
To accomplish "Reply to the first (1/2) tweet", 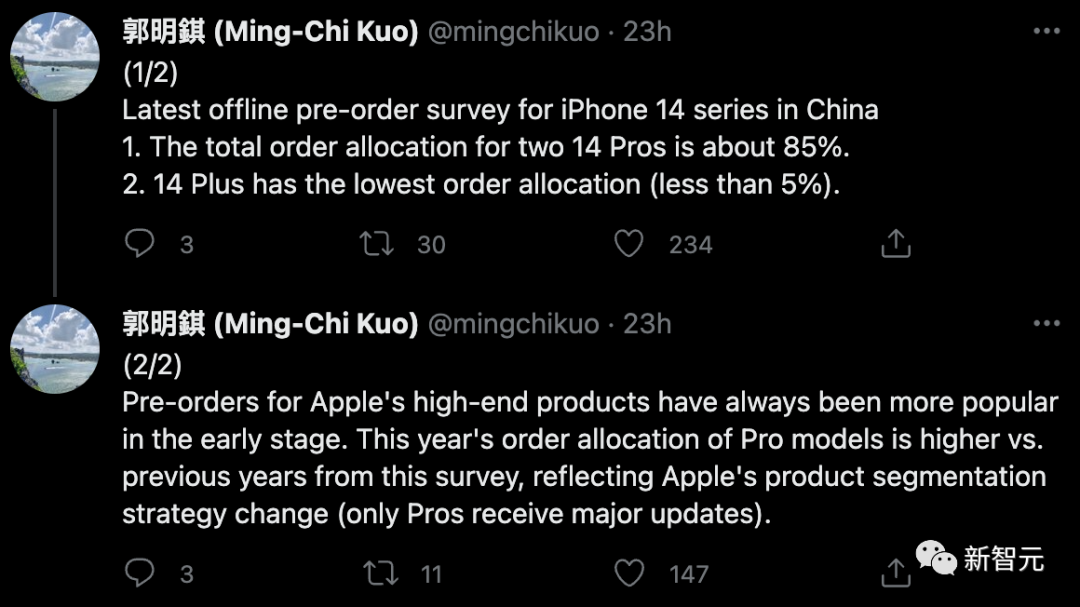I will (140, 244).
